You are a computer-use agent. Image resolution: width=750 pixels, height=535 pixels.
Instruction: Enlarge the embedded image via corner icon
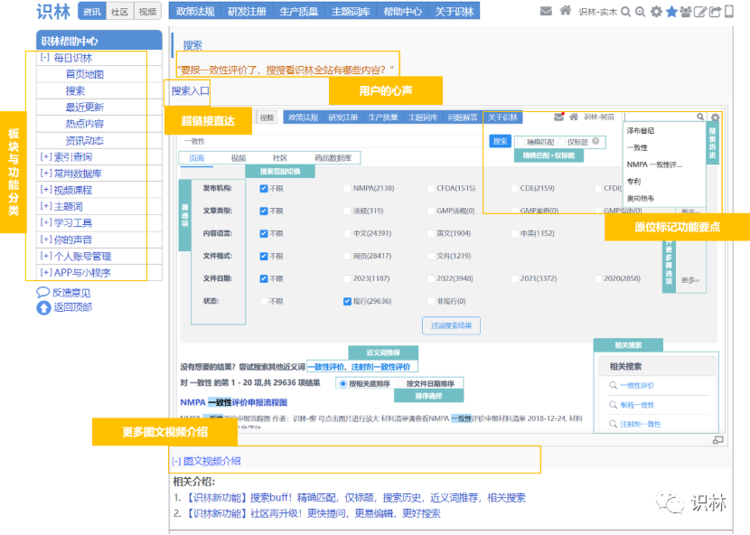(717, 440)
